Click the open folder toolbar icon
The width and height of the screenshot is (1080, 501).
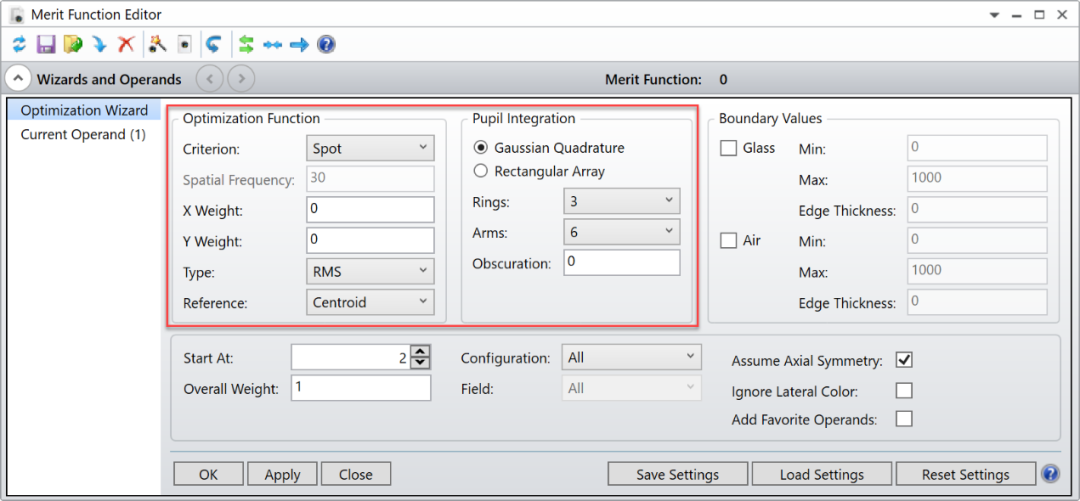click(x=72, y=45)
